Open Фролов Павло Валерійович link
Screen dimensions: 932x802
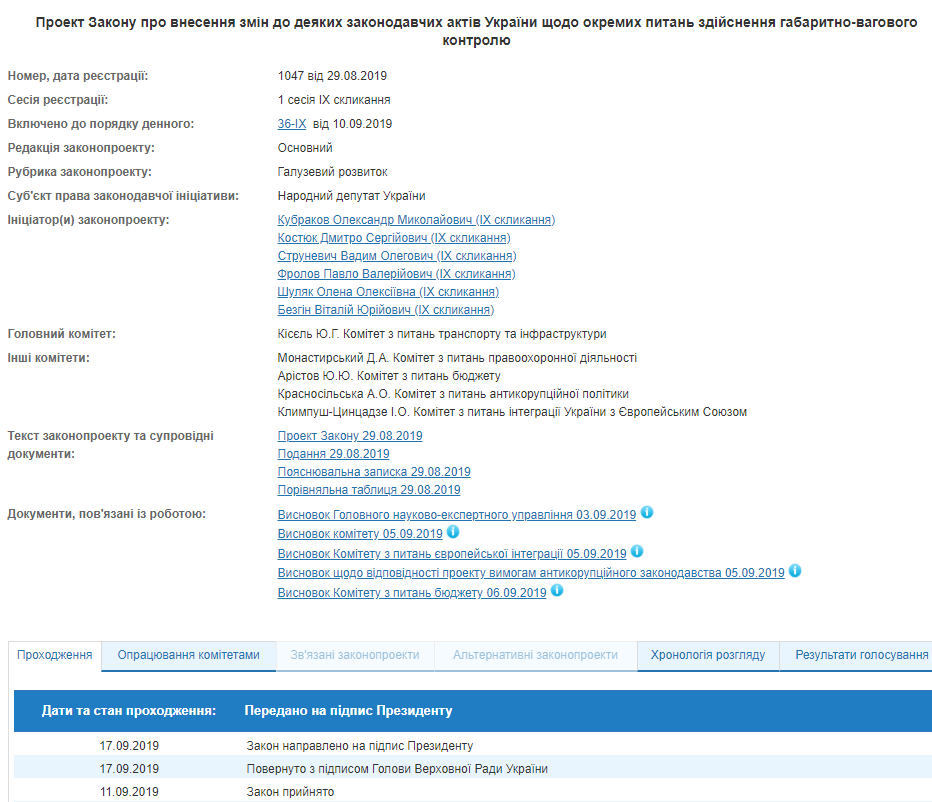click(x=396, y=274)
